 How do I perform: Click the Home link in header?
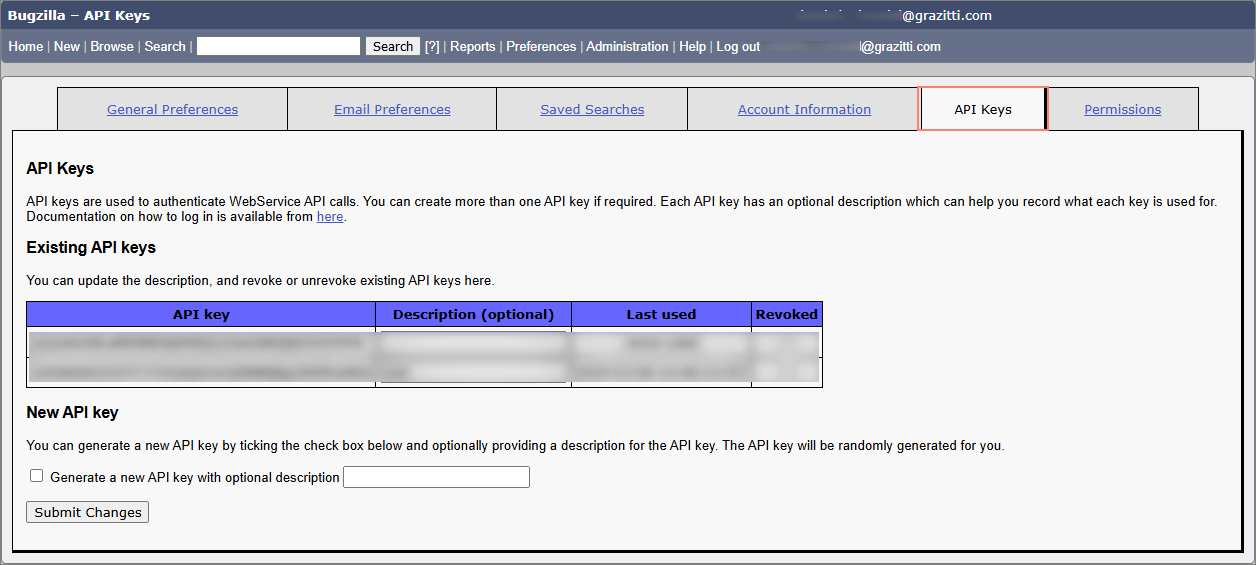pyautogui.click(x=26, y=47)
